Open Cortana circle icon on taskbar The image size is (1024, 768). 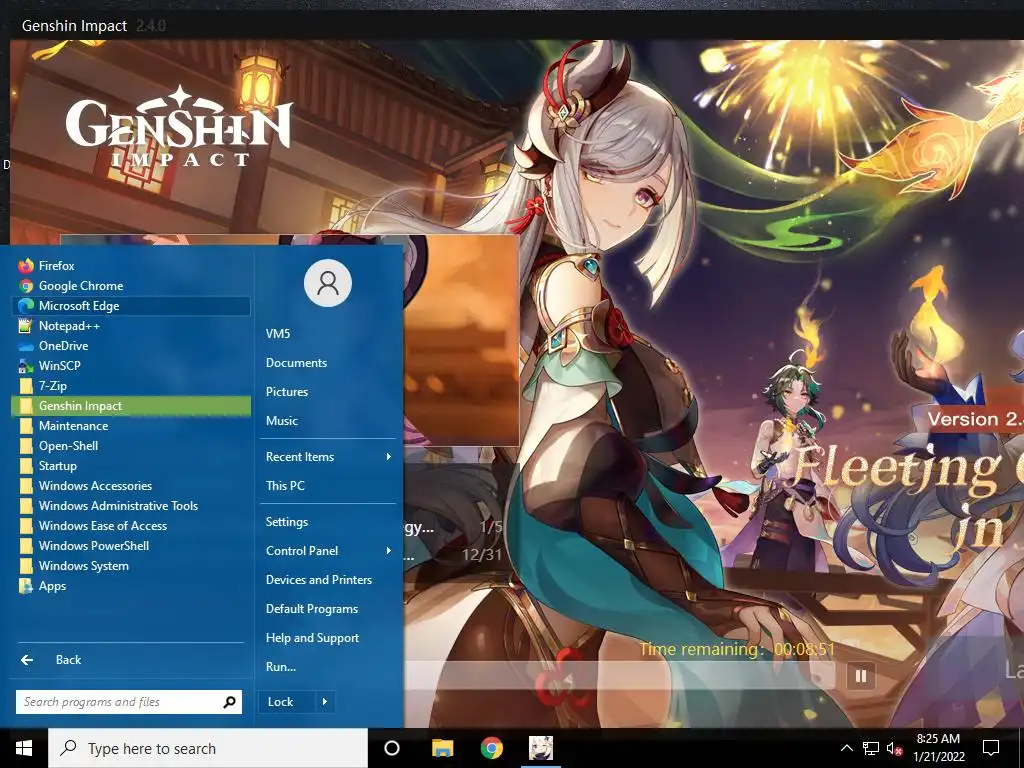pos(392,748)
